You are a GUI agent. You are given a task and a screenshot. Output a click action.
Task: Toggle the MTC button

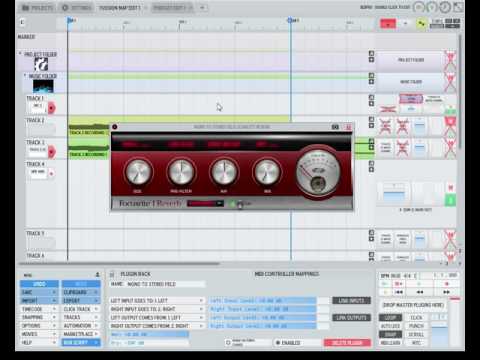pos(416,342)
